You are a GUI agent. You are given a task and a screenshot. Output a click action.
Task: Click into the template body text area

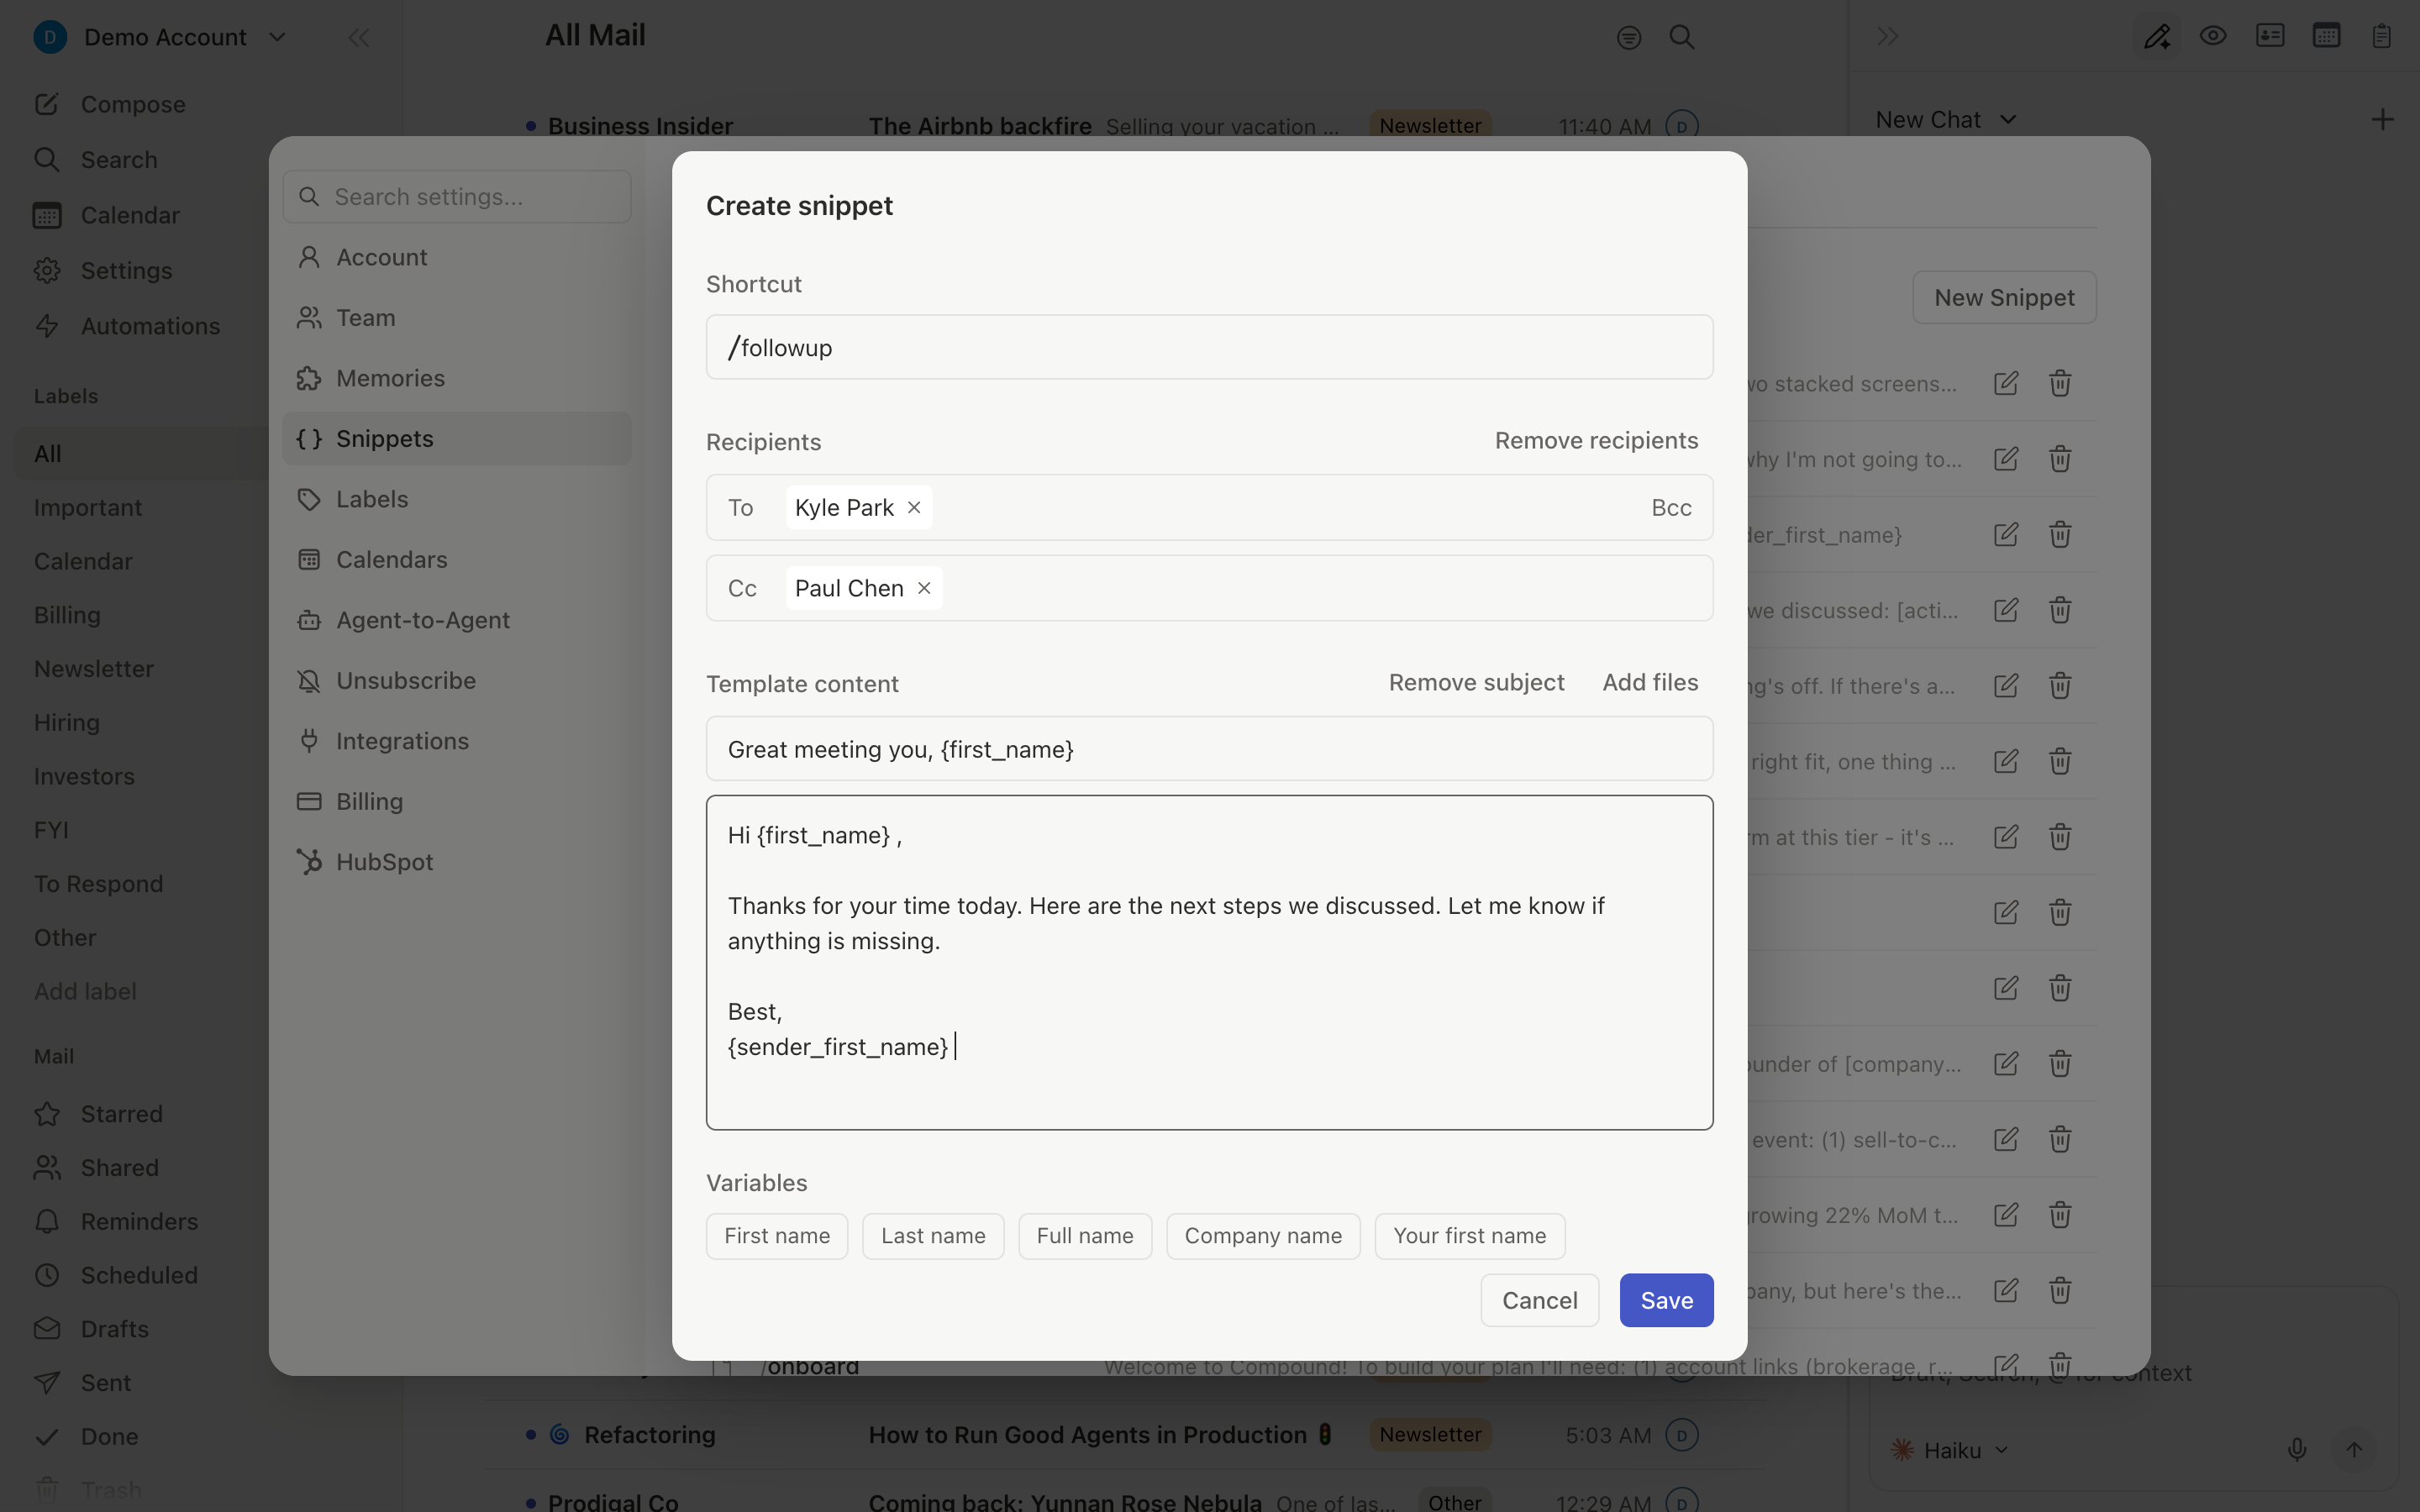1209,962
